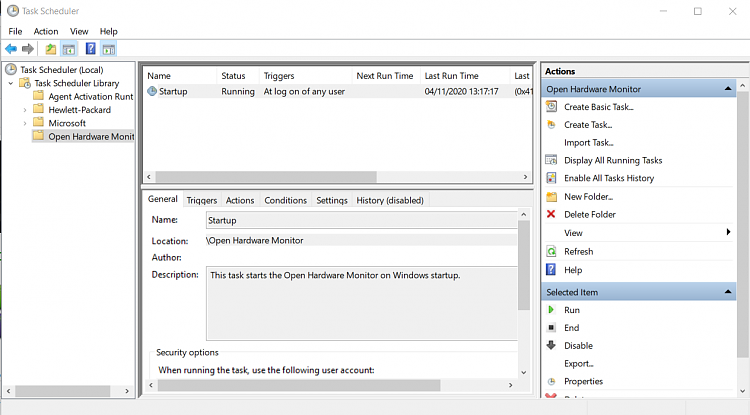Switch to the Triggers tab

pos(201,200)
